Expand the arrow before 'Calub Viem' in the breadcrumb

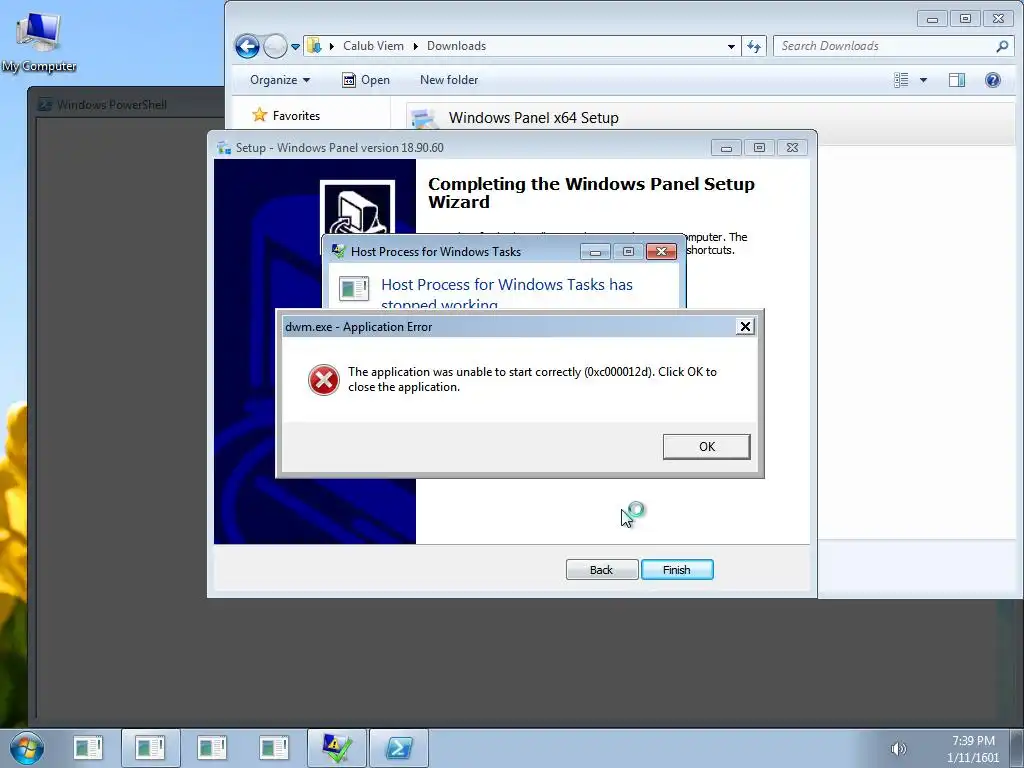click(x=332, y=46)
